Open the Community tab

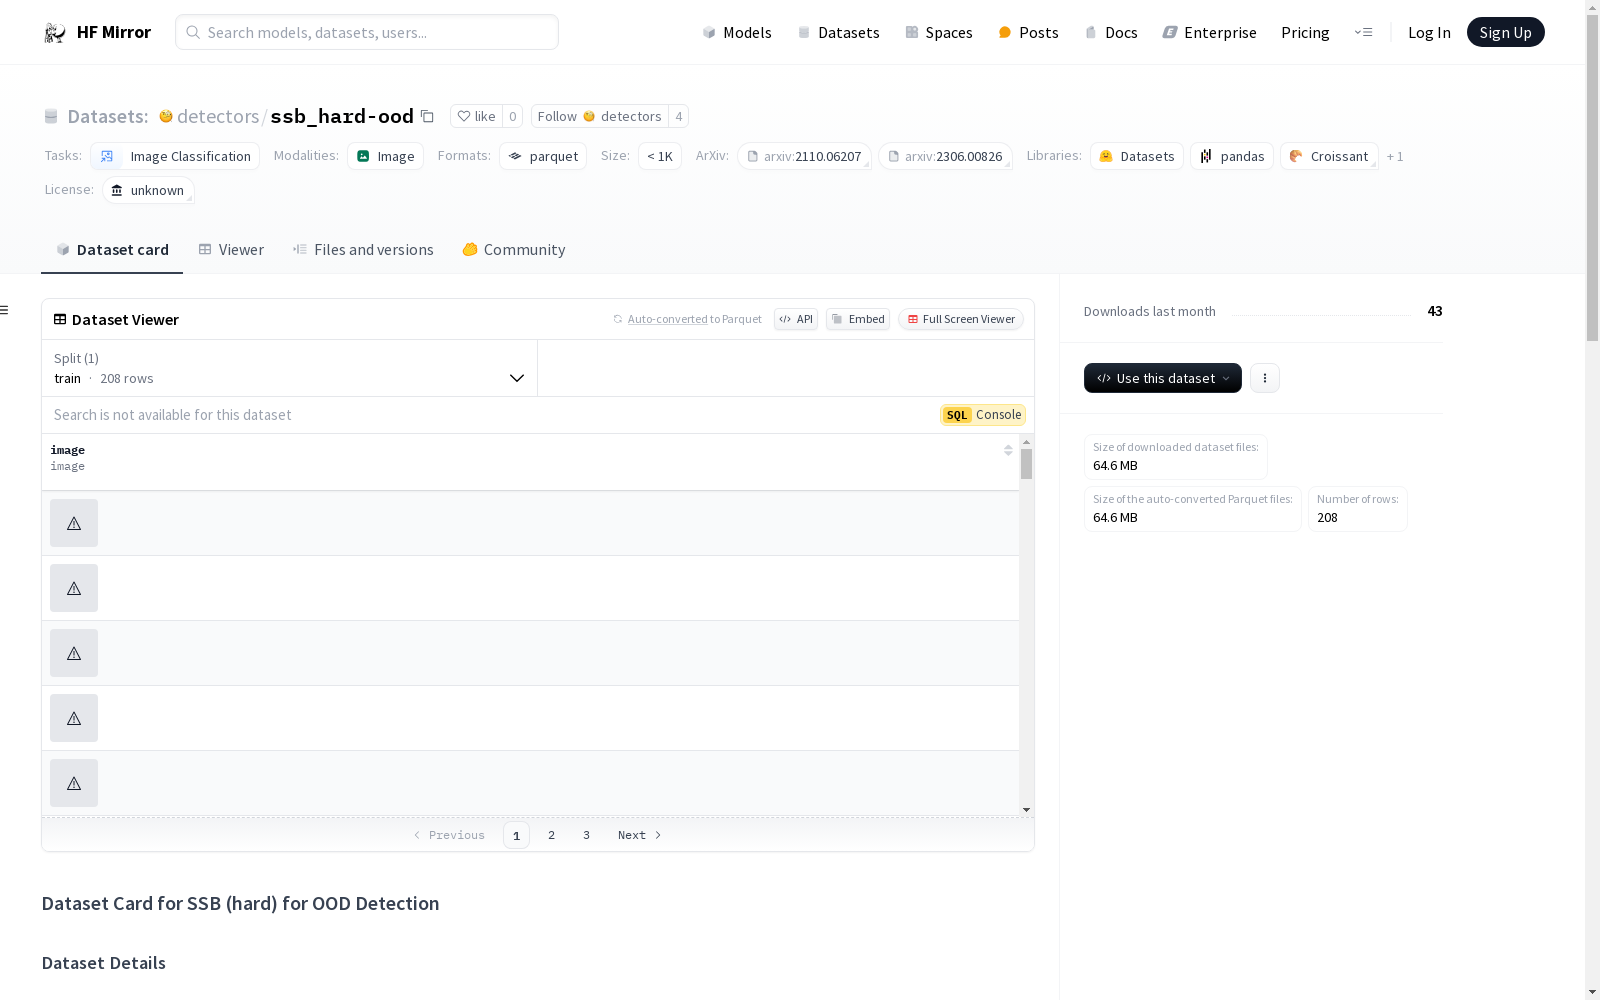pyautogui.click(x=514, y=250)
